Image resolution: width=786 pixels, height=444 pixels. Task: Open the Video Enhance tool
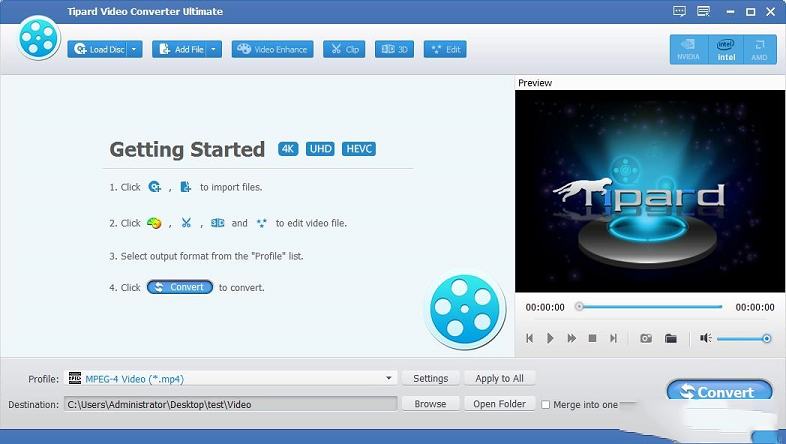[x=272, y=49]
